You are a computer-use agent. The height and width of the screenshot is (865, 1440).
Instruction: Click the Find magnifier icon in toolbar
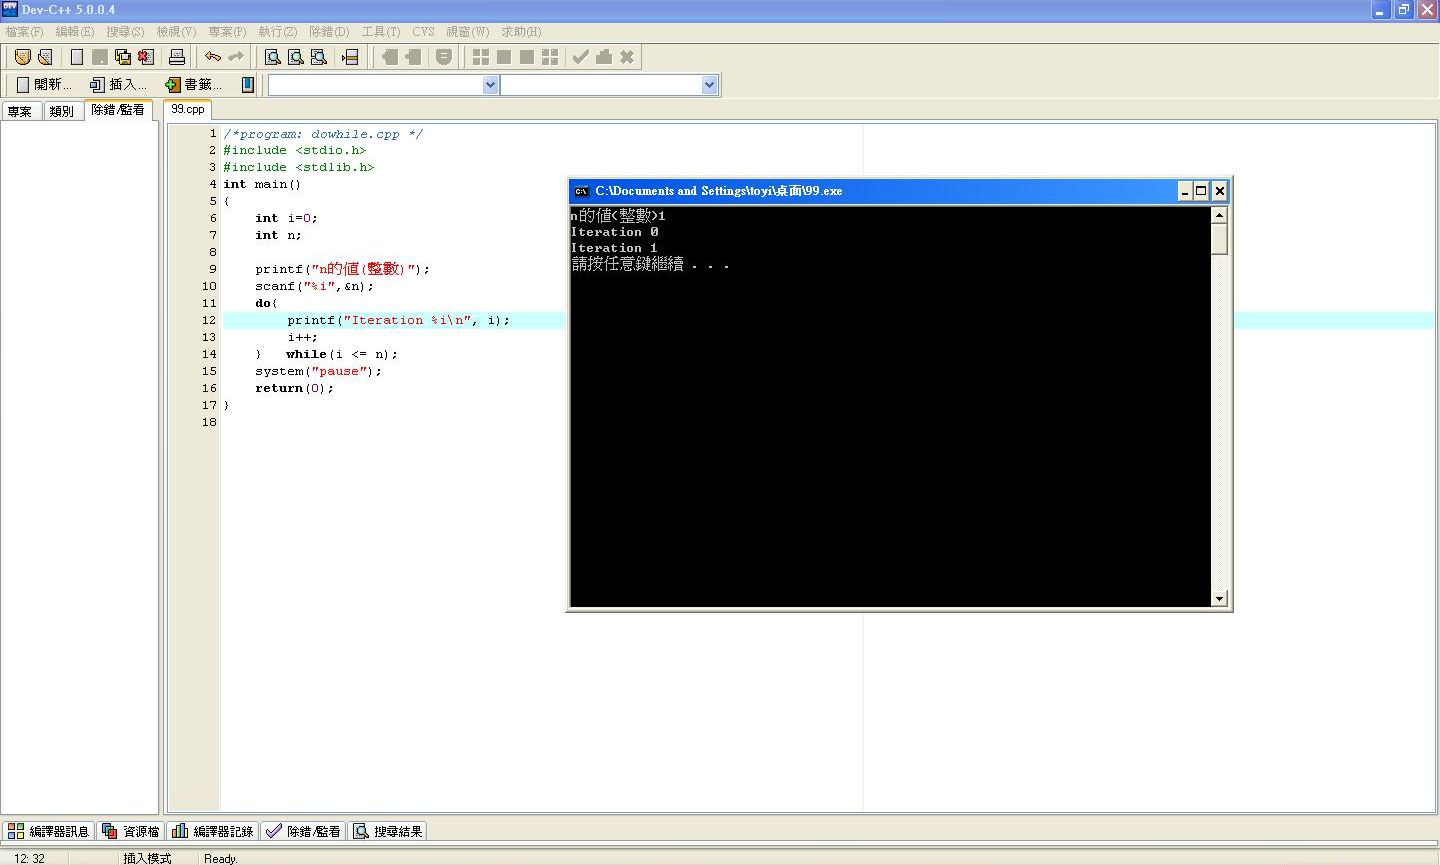pos(272,57)
